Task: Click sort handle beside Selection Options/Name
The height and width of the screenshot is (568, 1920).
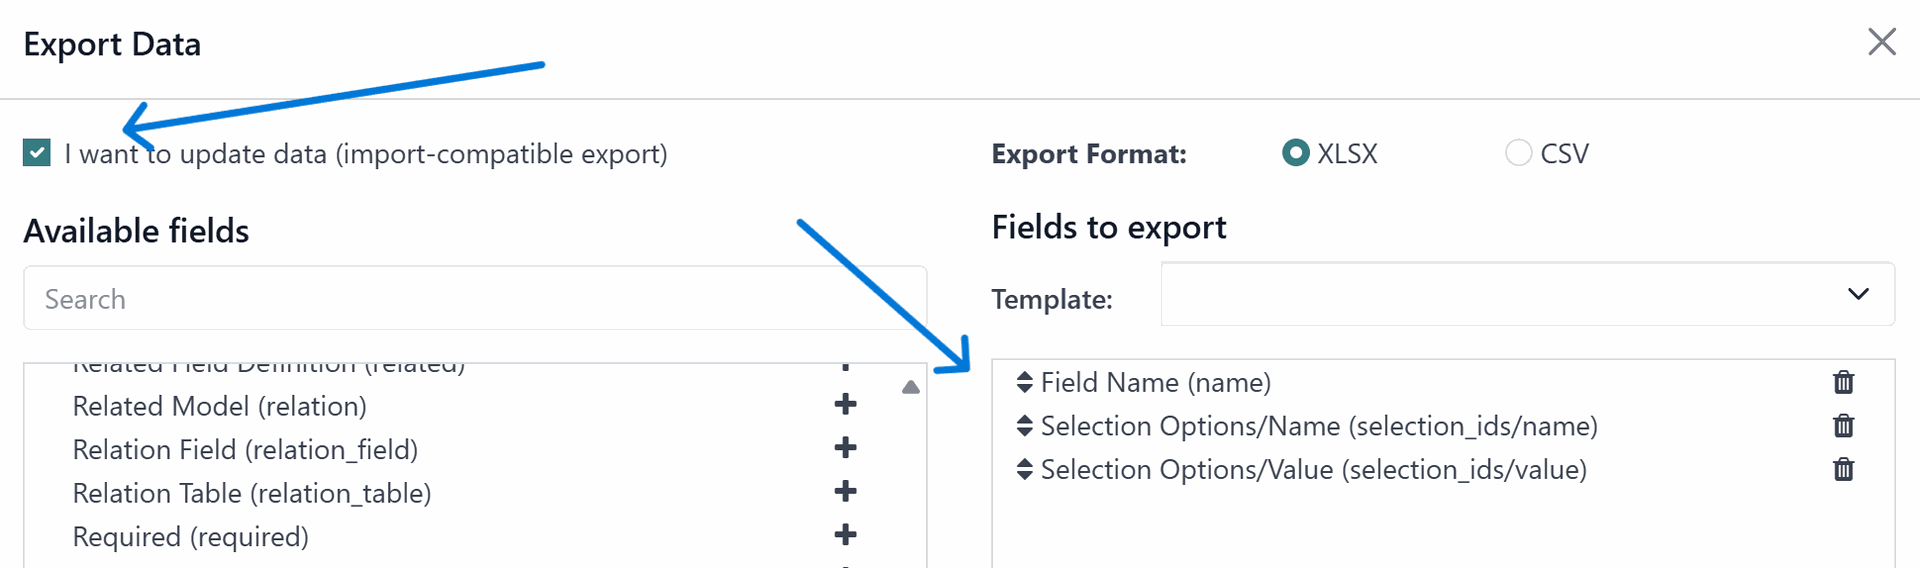Action: [x=1024, y=426]
